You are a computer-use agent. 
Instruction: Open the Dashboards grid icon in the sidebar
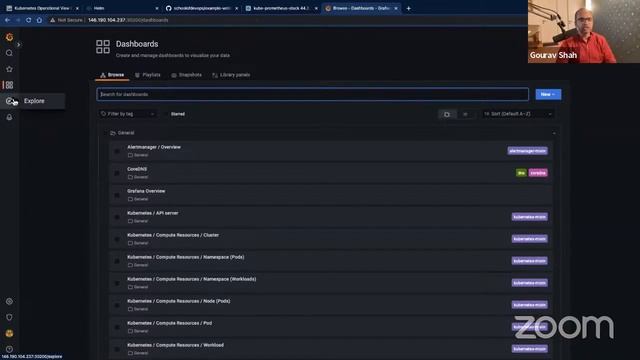[9, 85]
